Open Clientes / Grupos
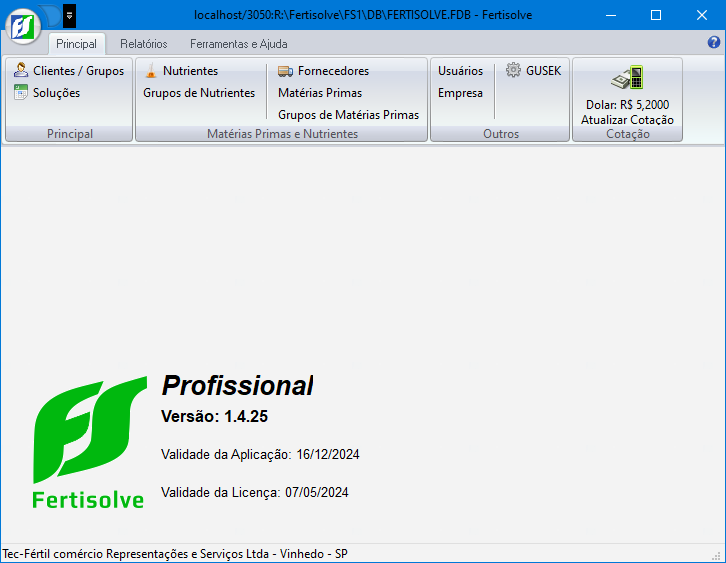 pos(69,70)
